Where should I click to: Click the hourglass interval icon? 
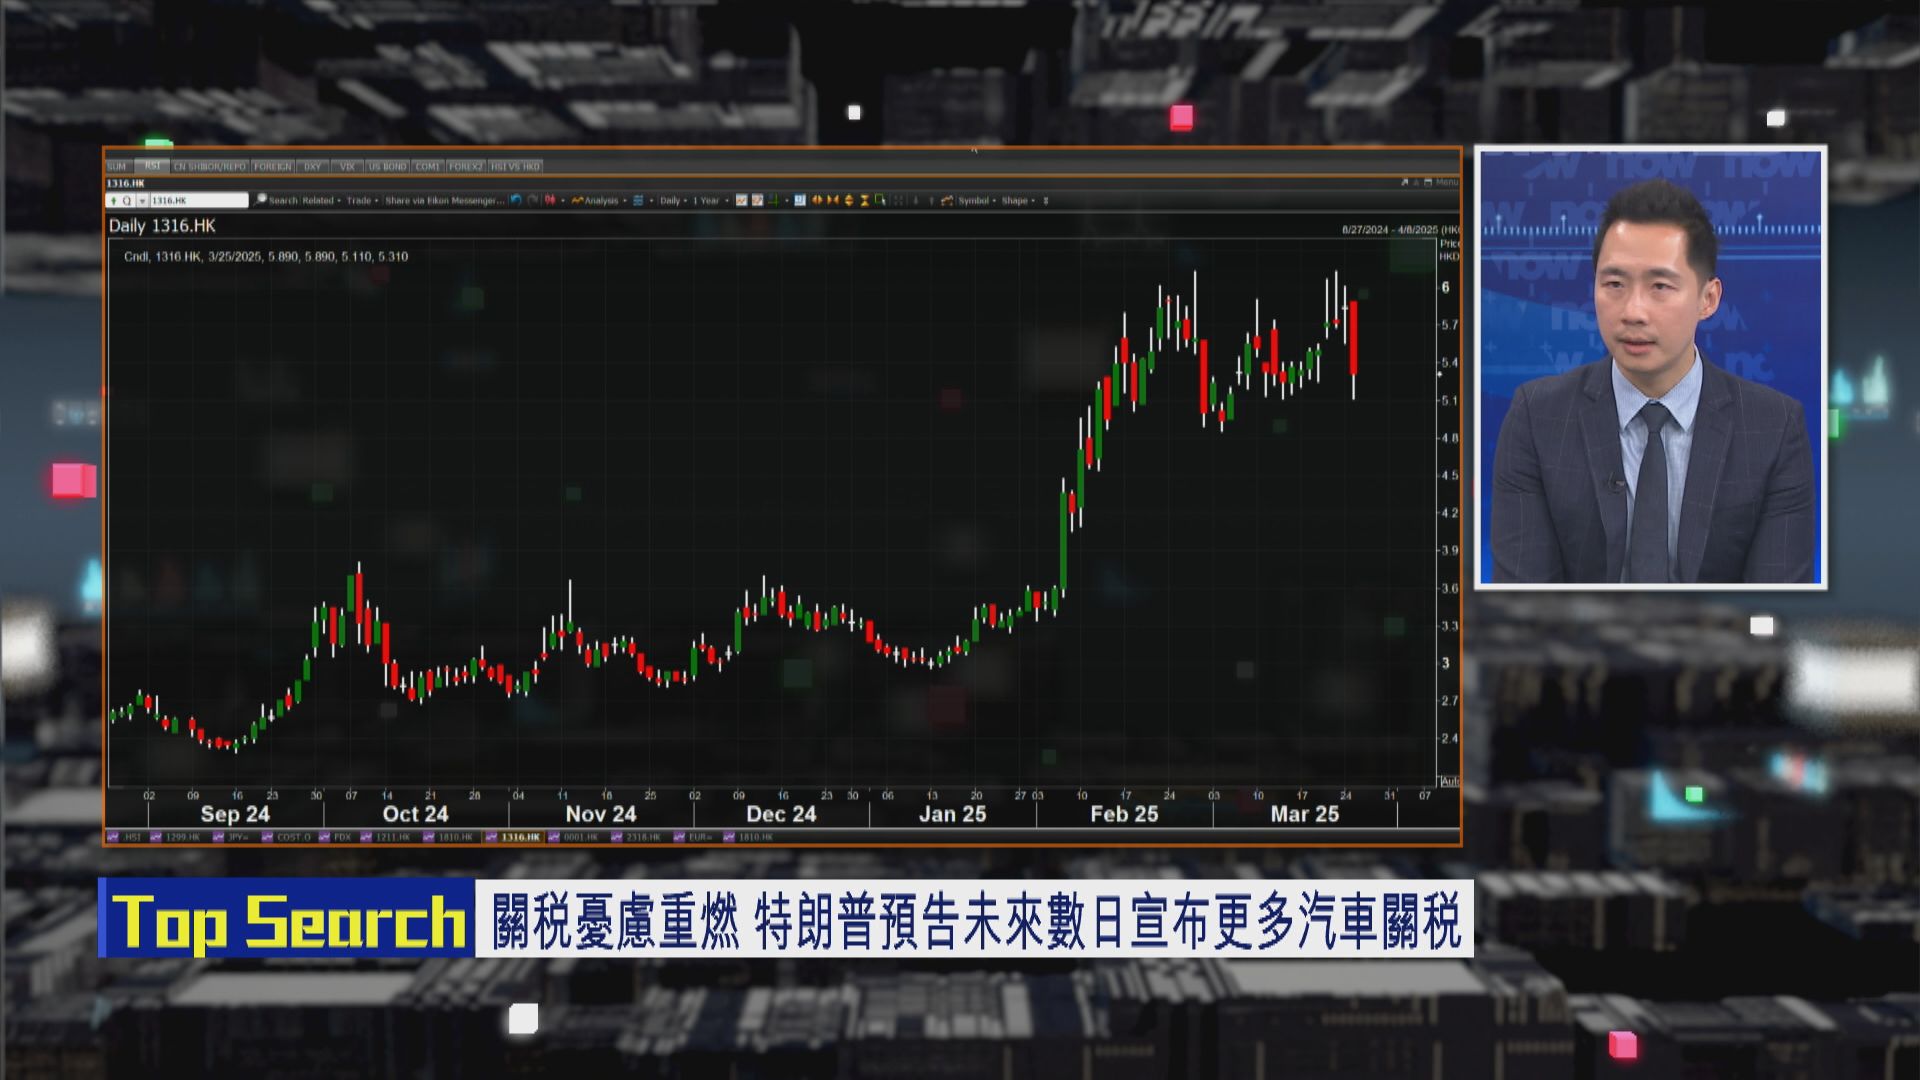point(864,200)
